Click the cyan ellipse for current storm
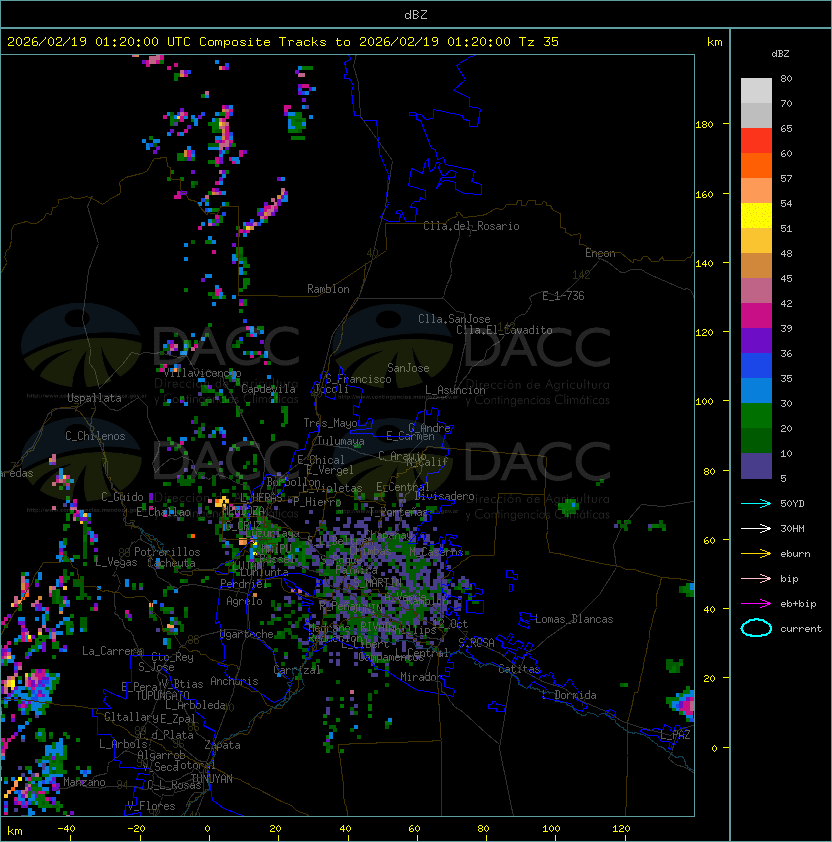The width and height of the screenshot is (832, 842). [756, 628]
